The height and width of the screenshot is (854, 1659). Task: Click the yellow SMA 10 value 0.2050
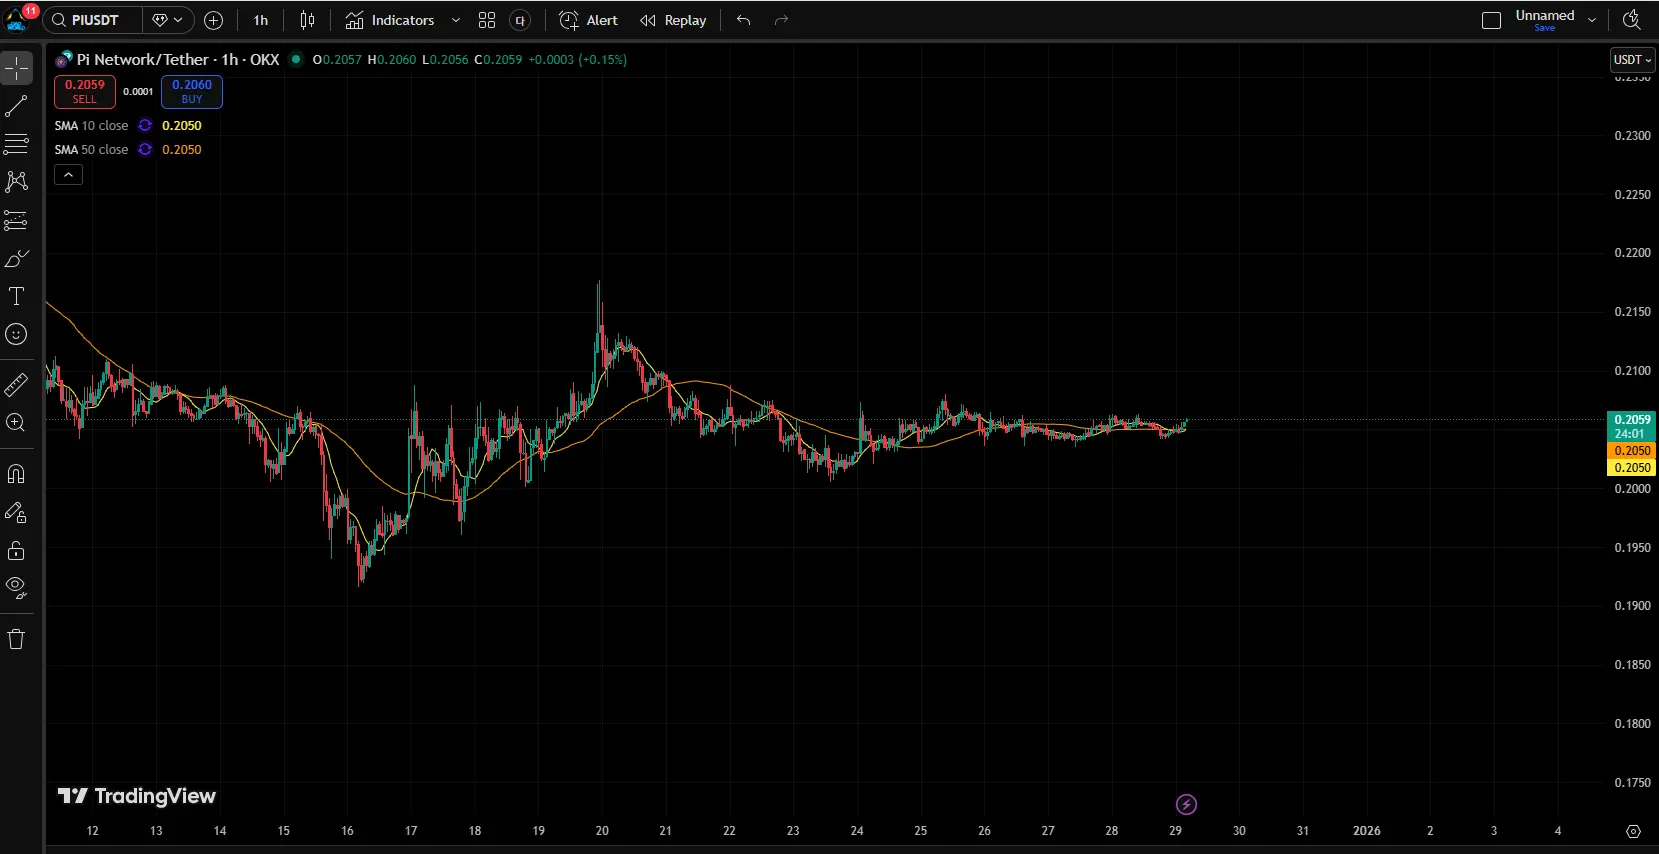(x=182, y=125)
